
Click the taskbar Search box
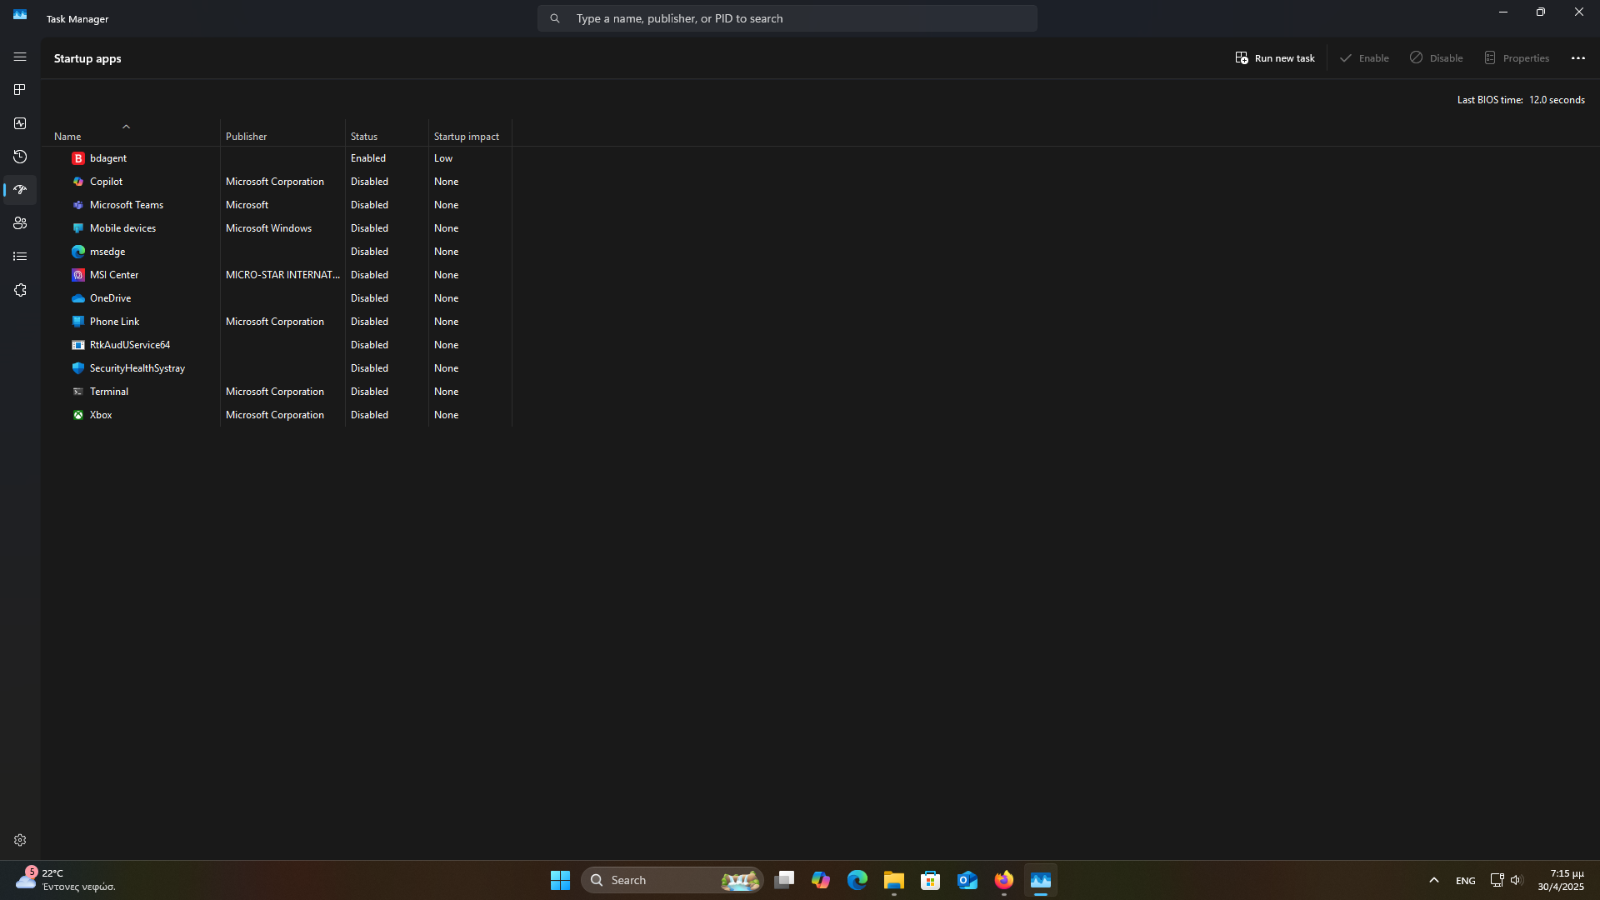click(x=672, y=880)
